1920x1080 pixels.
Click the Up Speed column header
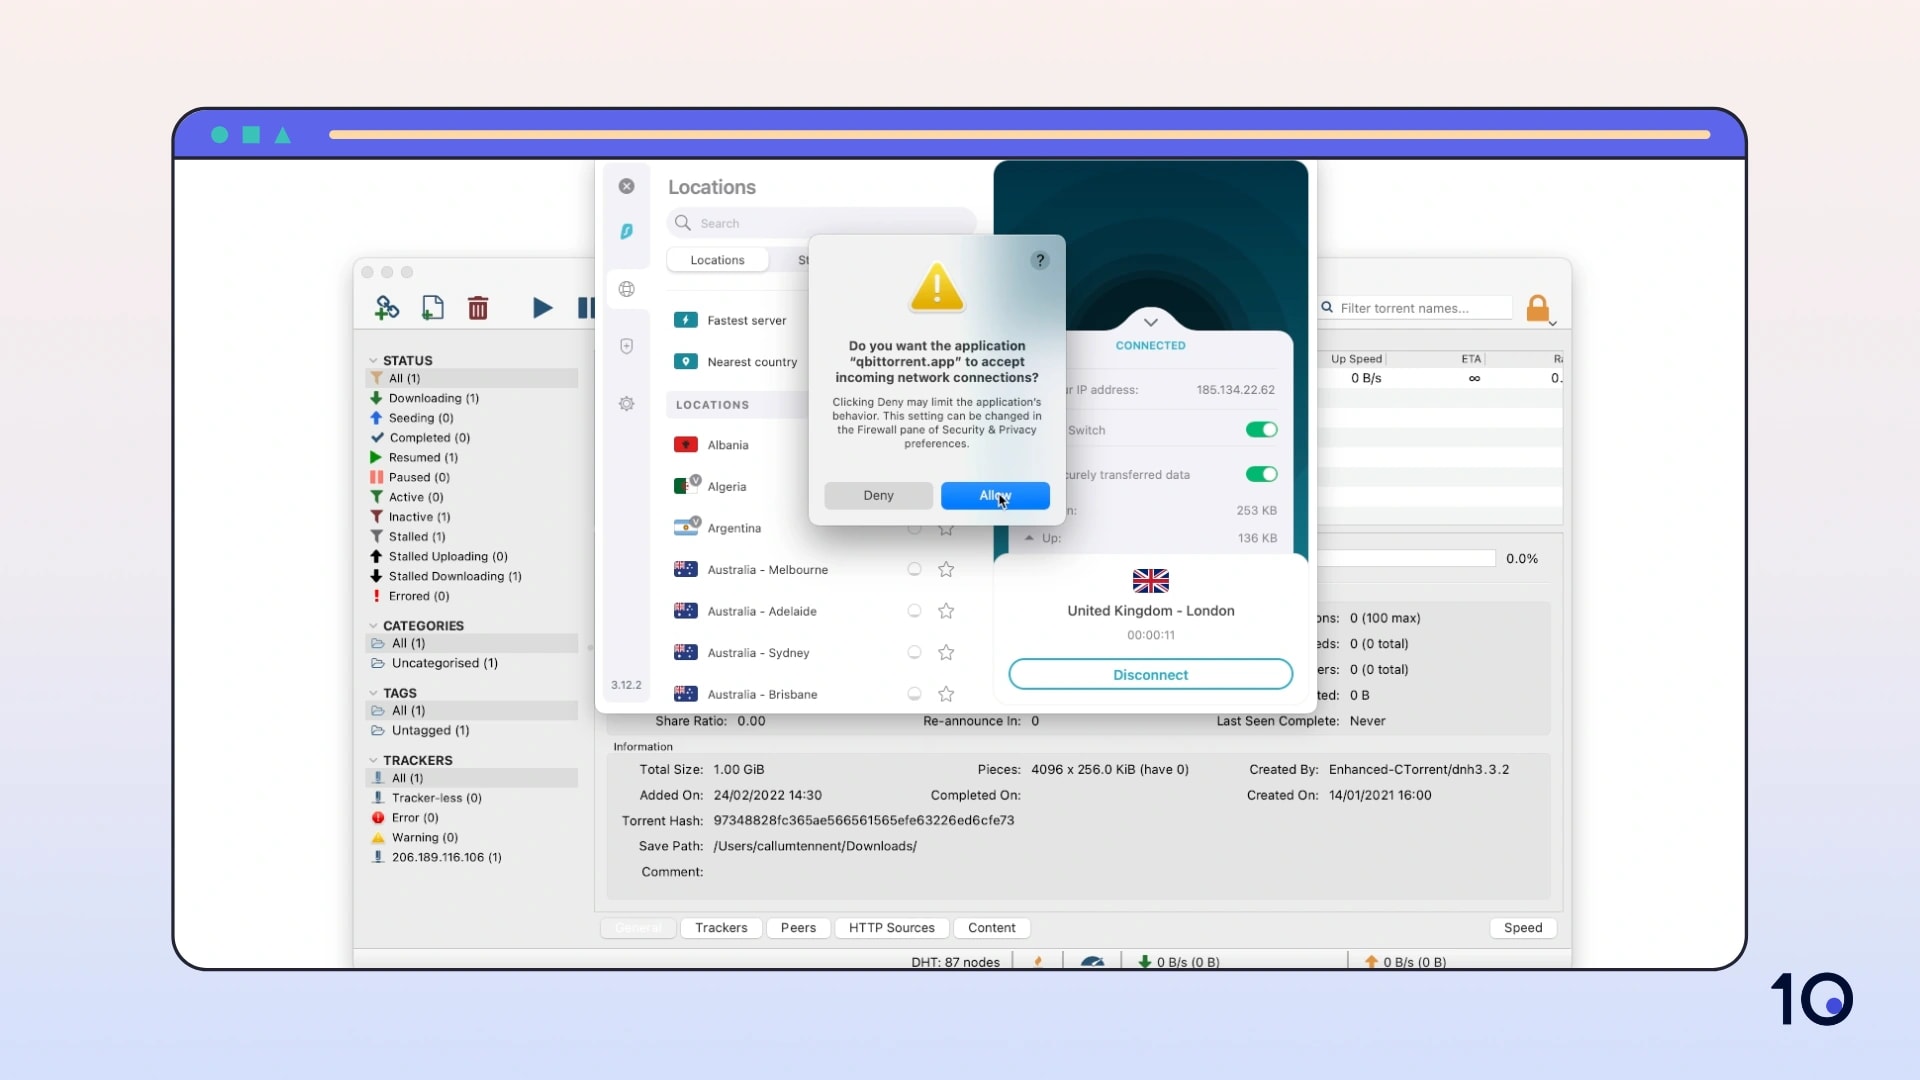coord(1356,359)
